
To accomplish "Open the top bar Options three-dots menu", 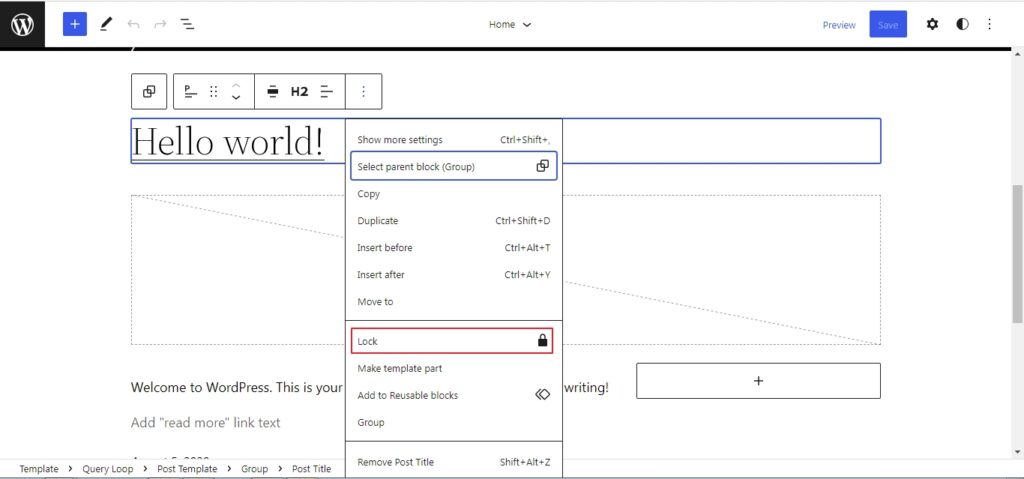I will click(989, 24).
